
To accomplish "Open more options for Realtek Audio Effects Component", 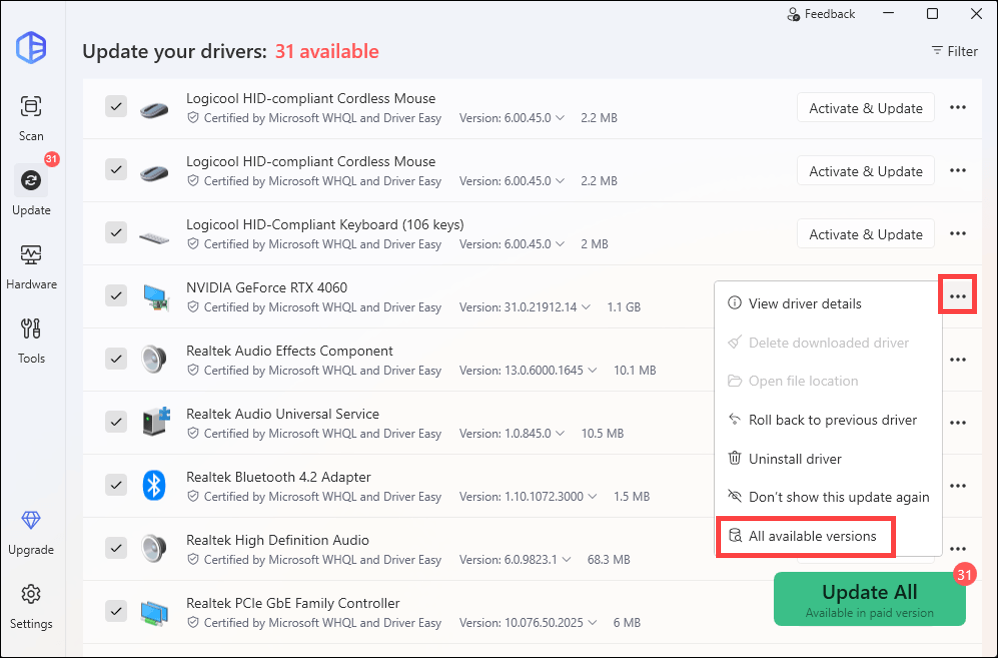I will click(958, 360).
